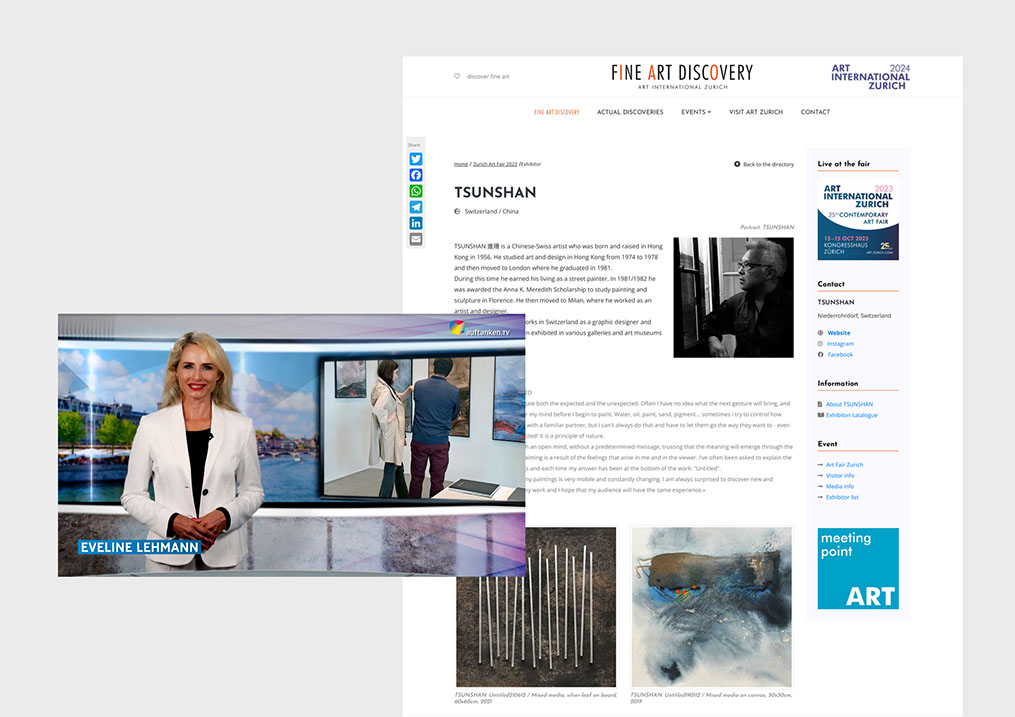
Task: Open the Fine Art Discovery menu item
Action: (x=557, y=112)
